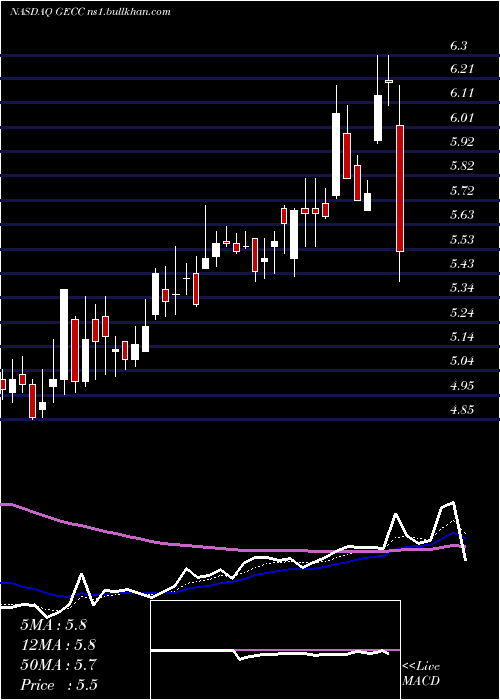Click the Price : 5.5 legend value
500x700 pixels.
[x=59, y=685]
